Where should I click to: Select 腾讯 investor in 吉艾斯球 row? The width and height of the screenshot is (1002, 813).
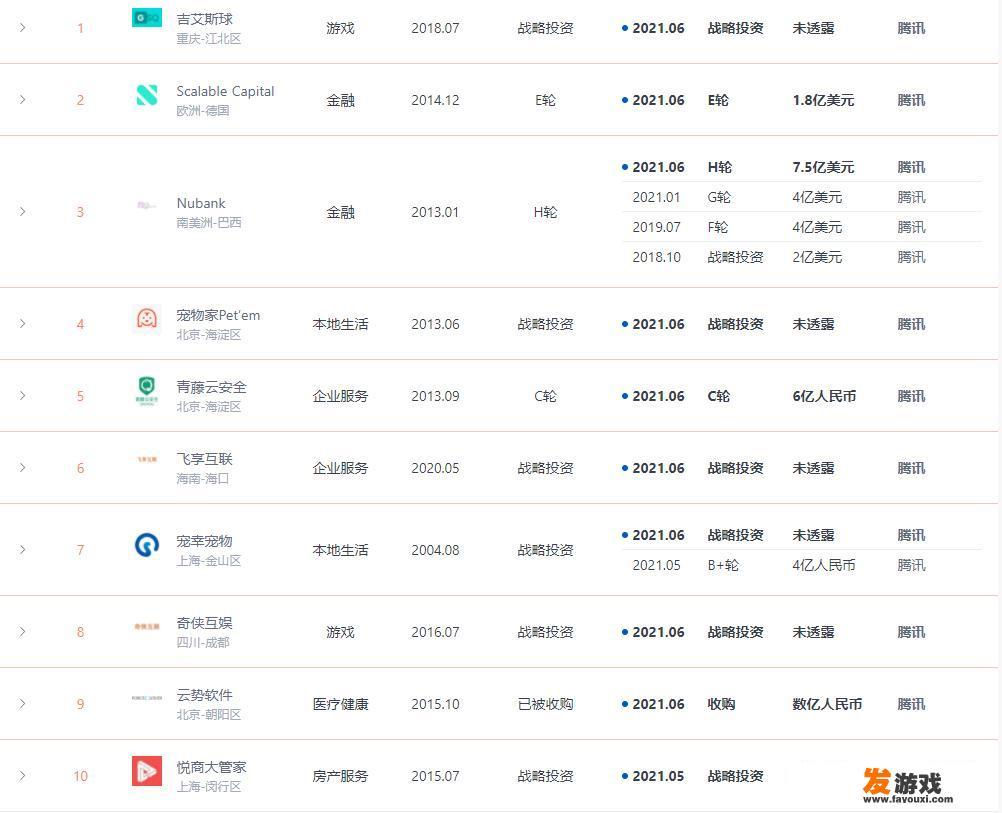click(x=911, y=28)
